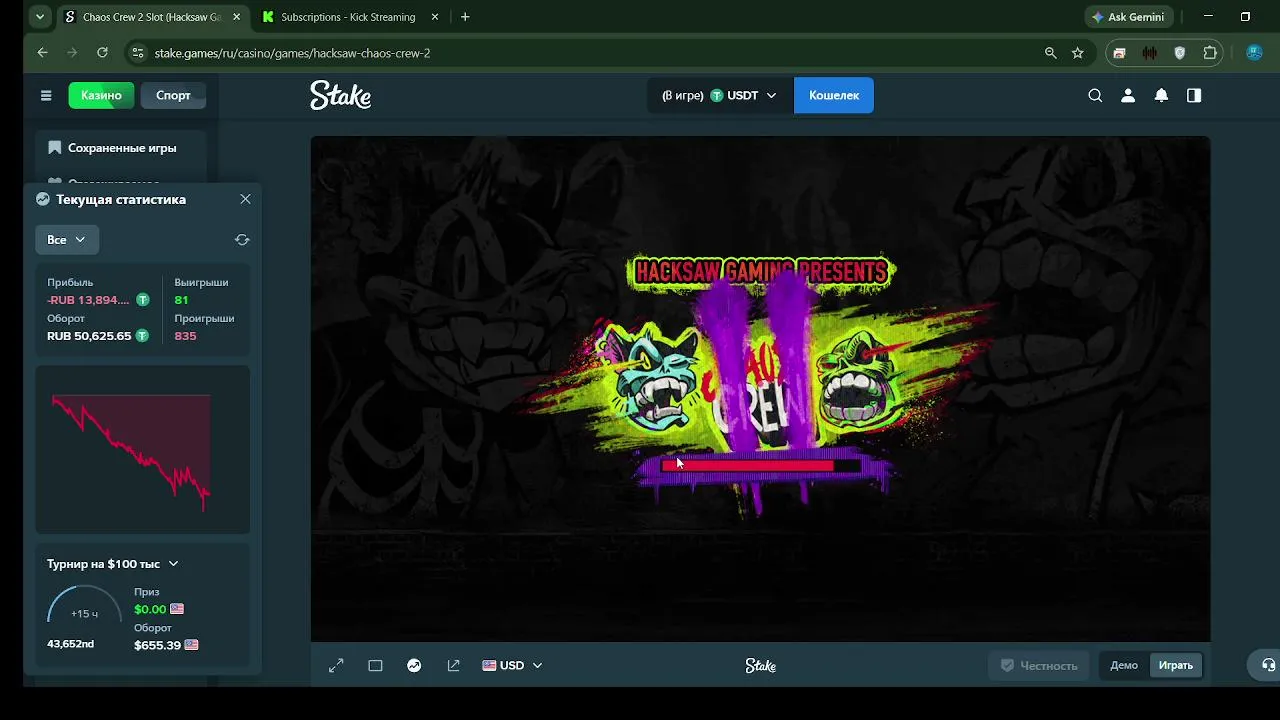Click the Оборот RUB 50,625.65 value
The height and width of the screenshot is (720, 1280).
89,336
